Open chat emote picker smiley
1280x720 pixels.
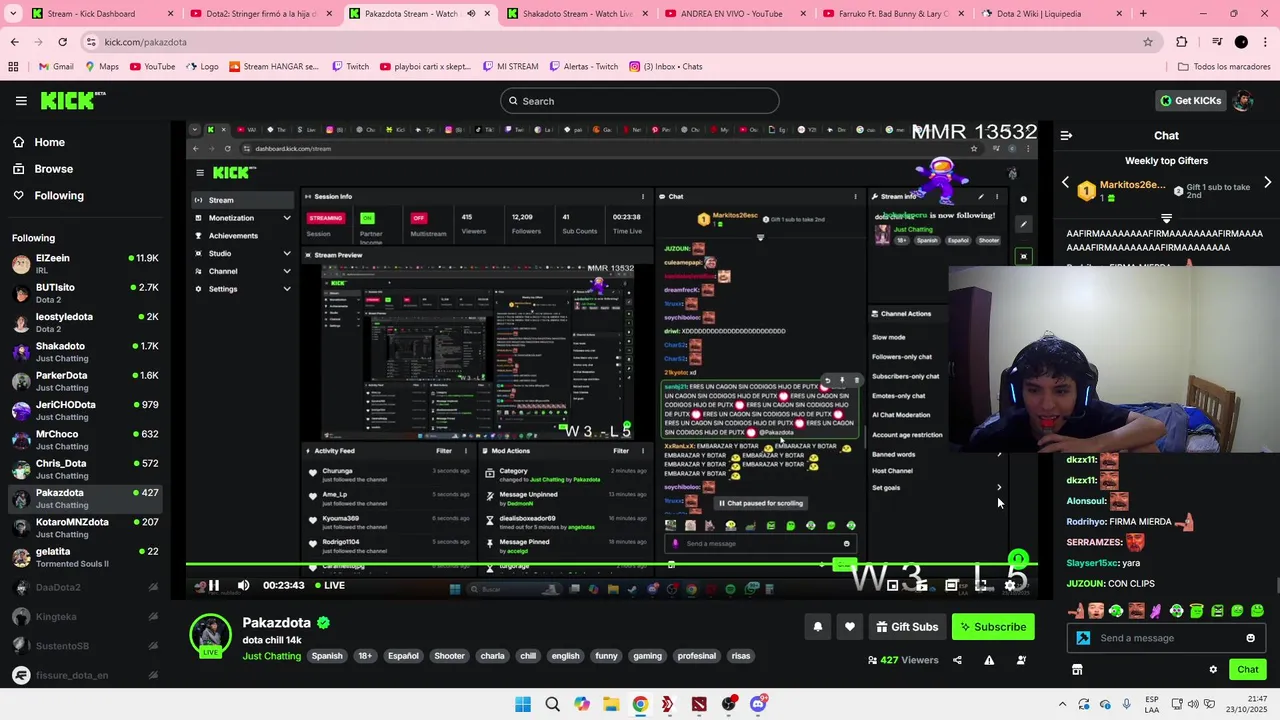click(x=1250, y=638)
